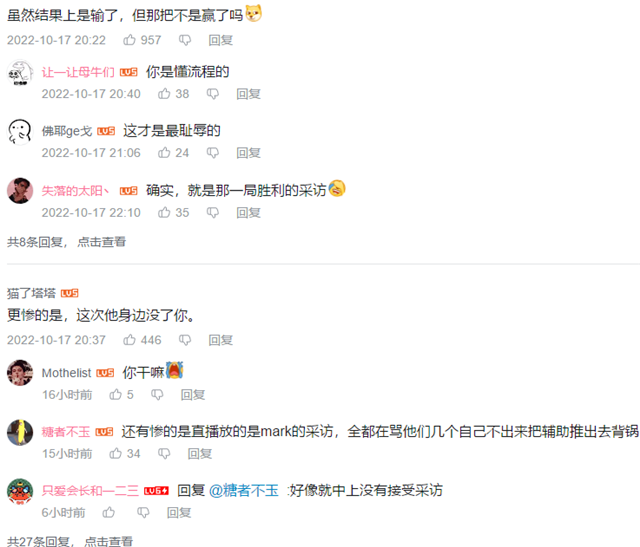This screenshot has width=640, height=547.
Task: Open 猫了塔塔 username link
Action: 31,293
